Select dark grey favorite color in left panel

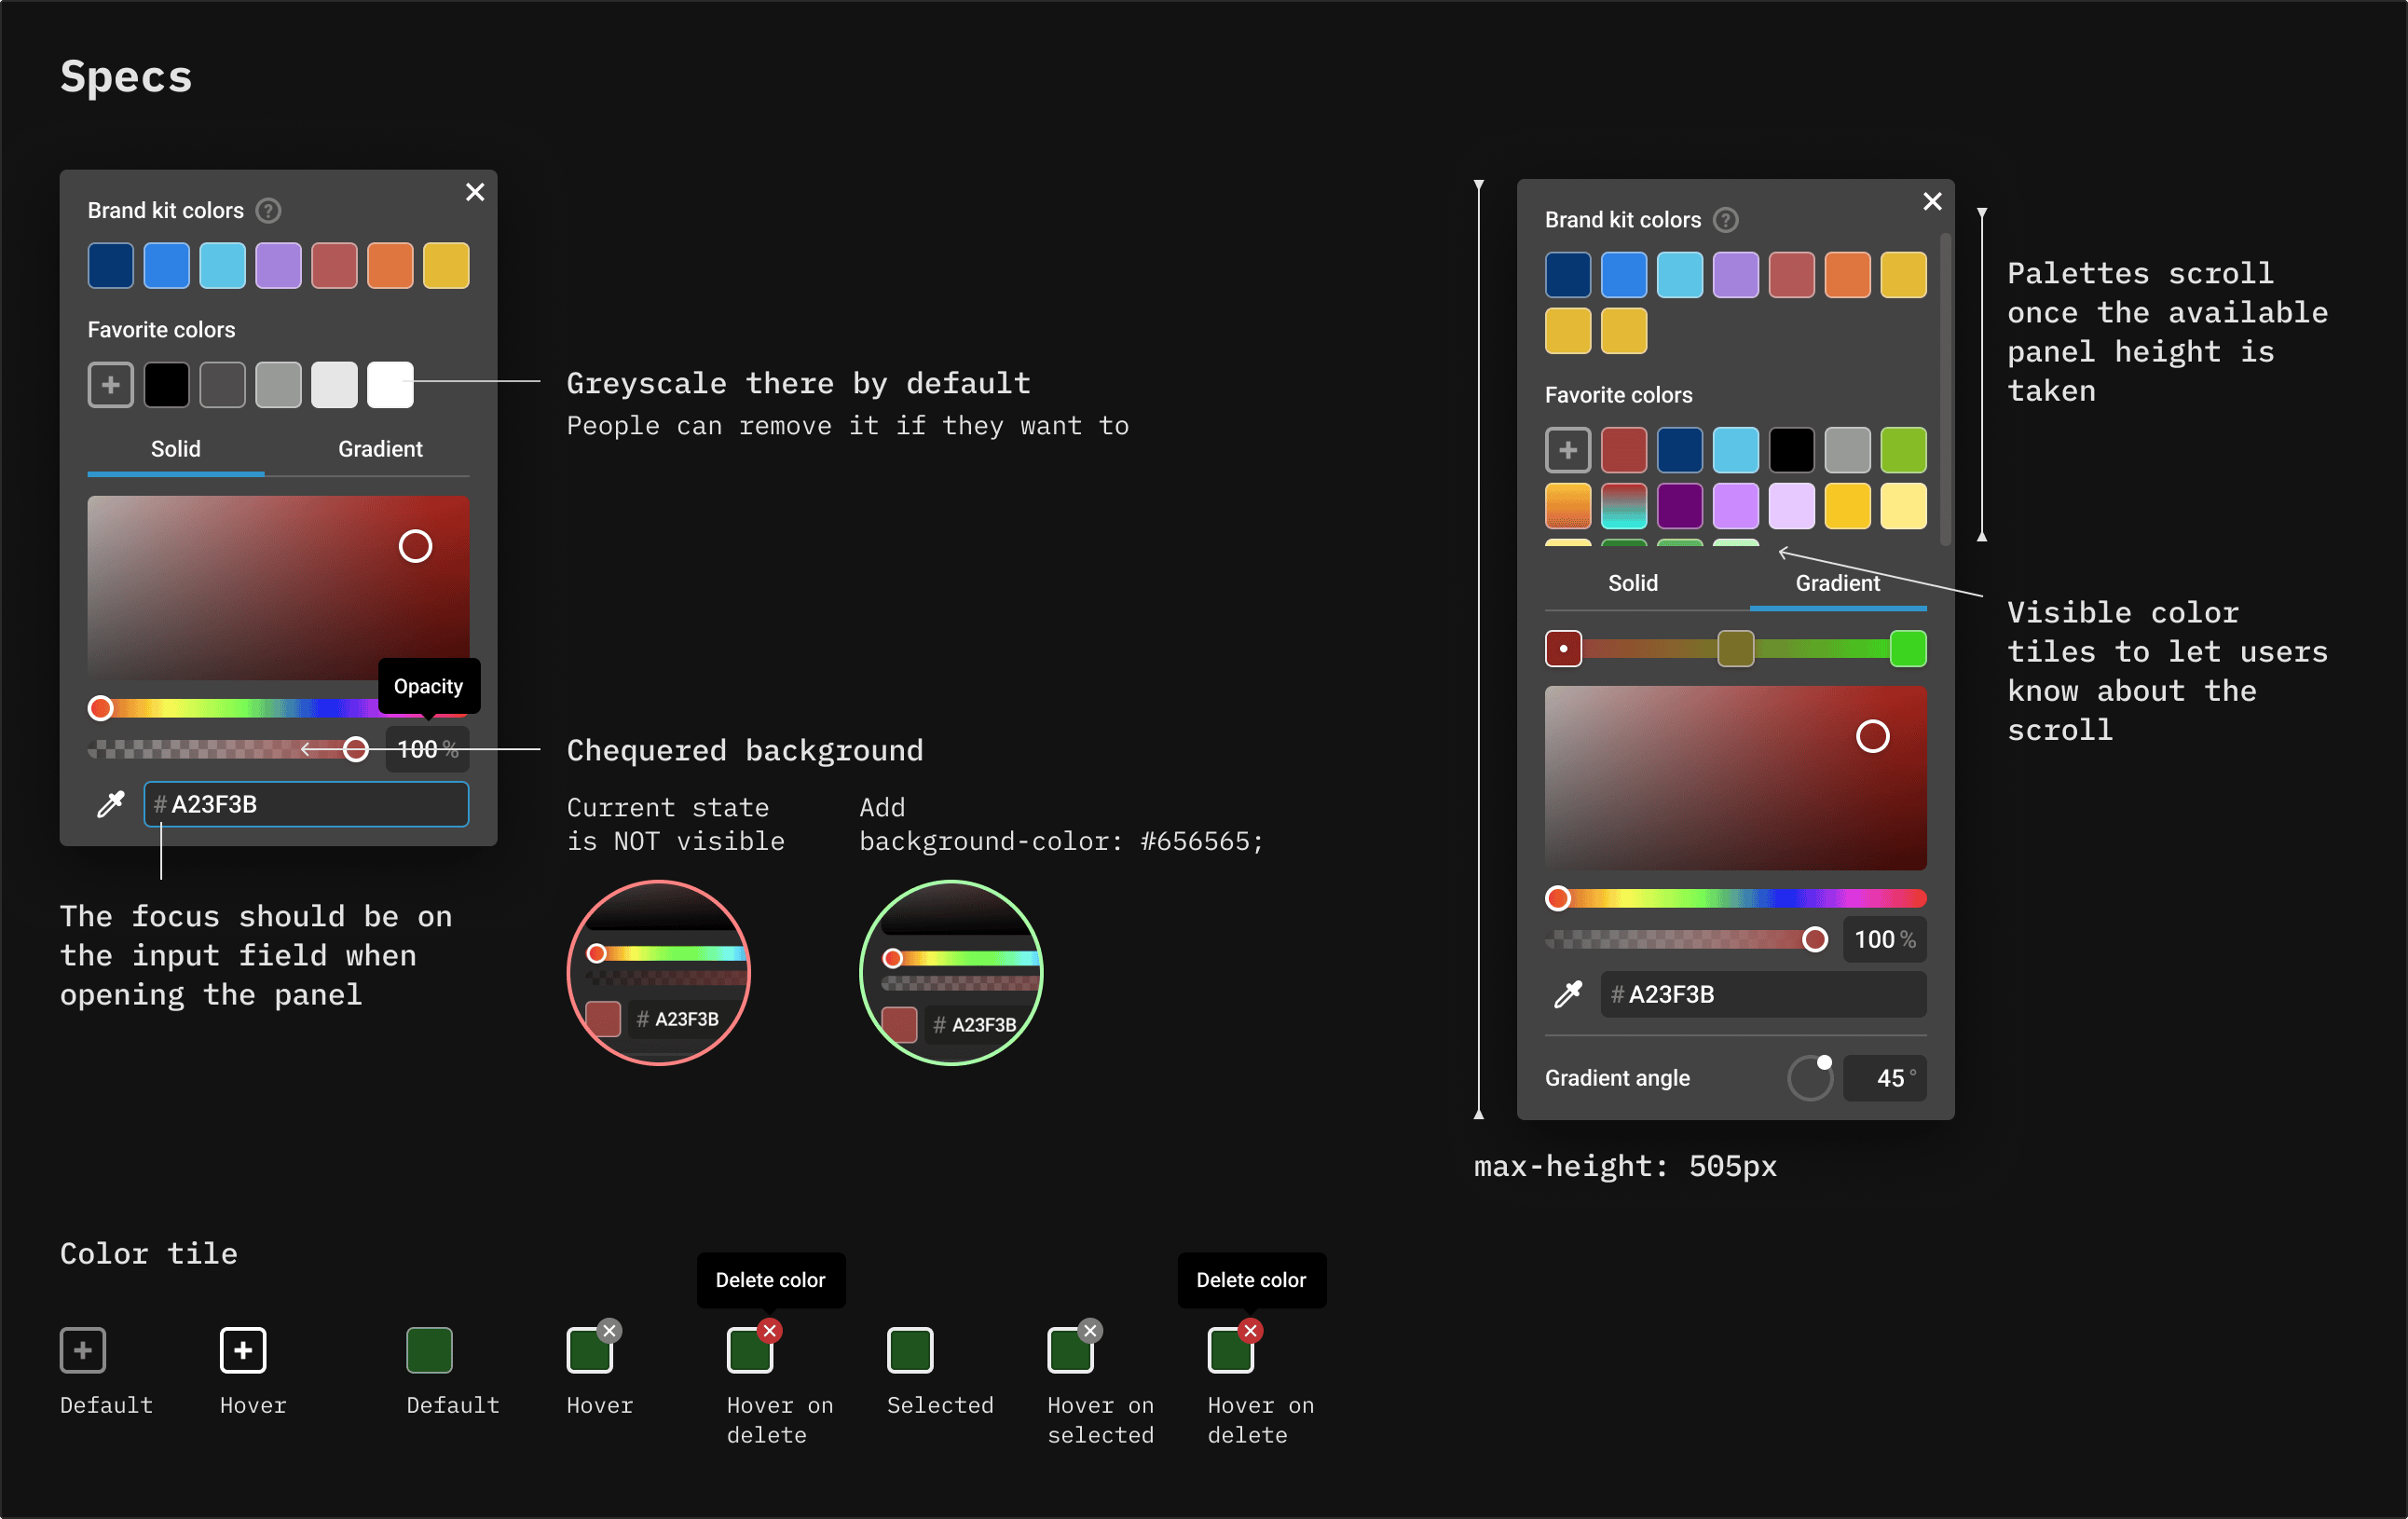223,385
